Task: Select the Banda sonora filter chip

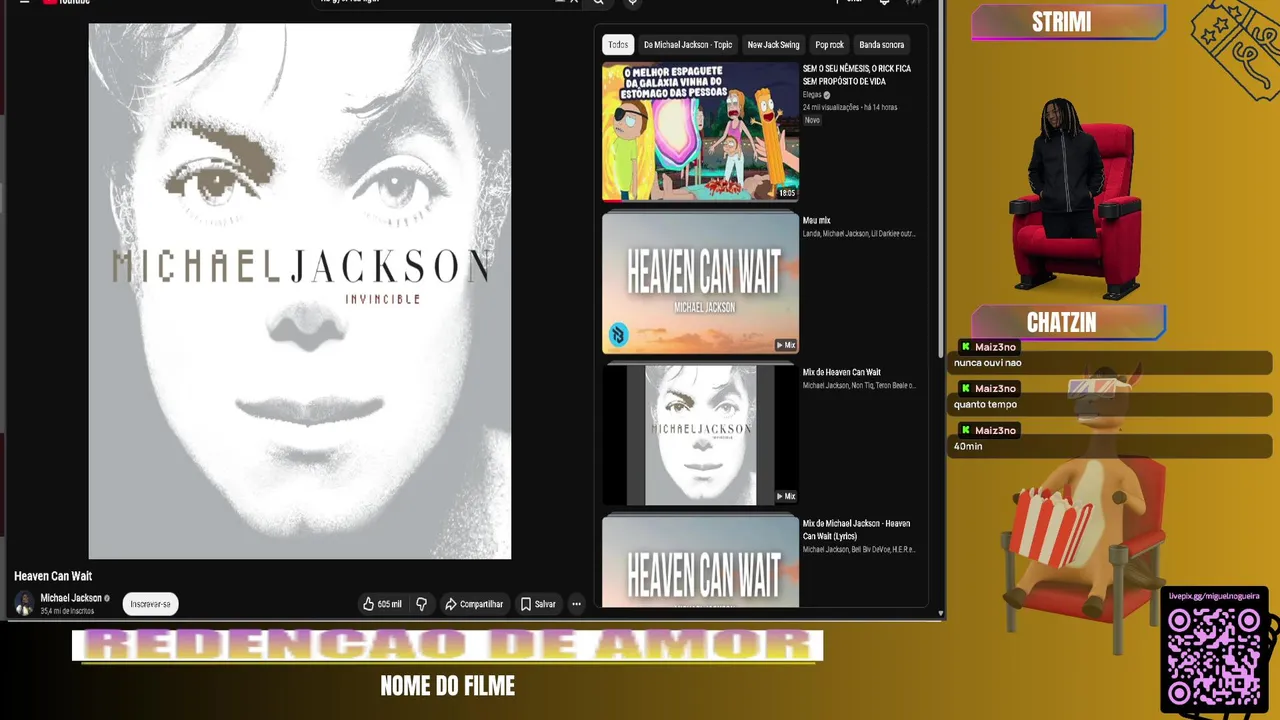Action: click(x=881, y=44)
